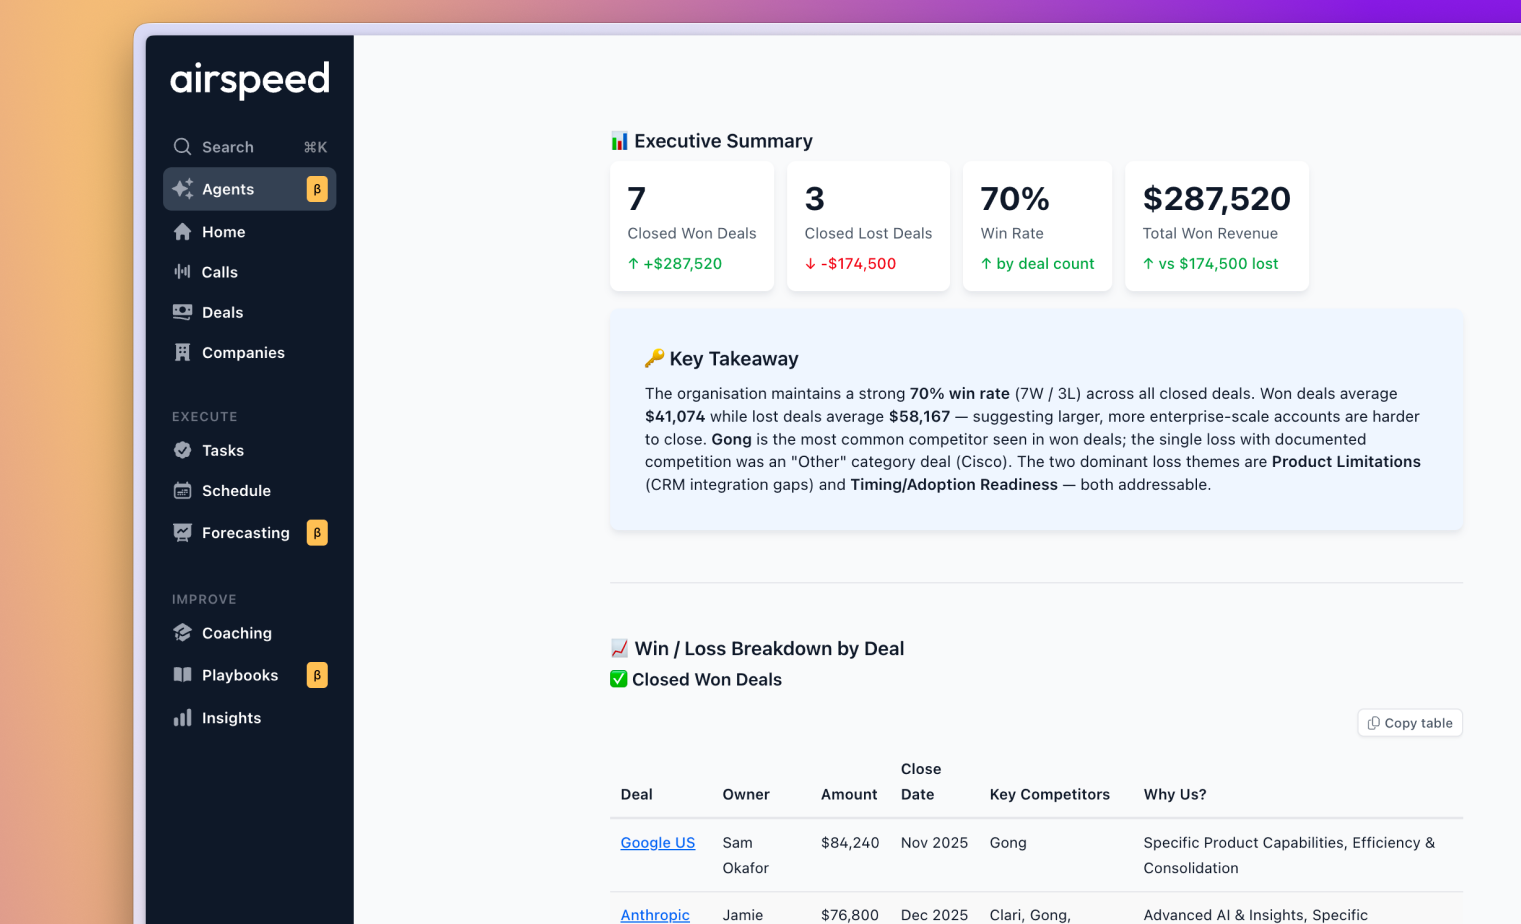Open Schedule in the sidebar

(249, 491)
